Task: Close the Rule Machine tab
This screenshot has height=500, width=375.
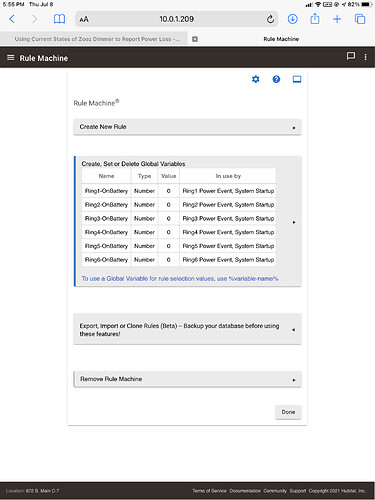Action: coord(195,39)
